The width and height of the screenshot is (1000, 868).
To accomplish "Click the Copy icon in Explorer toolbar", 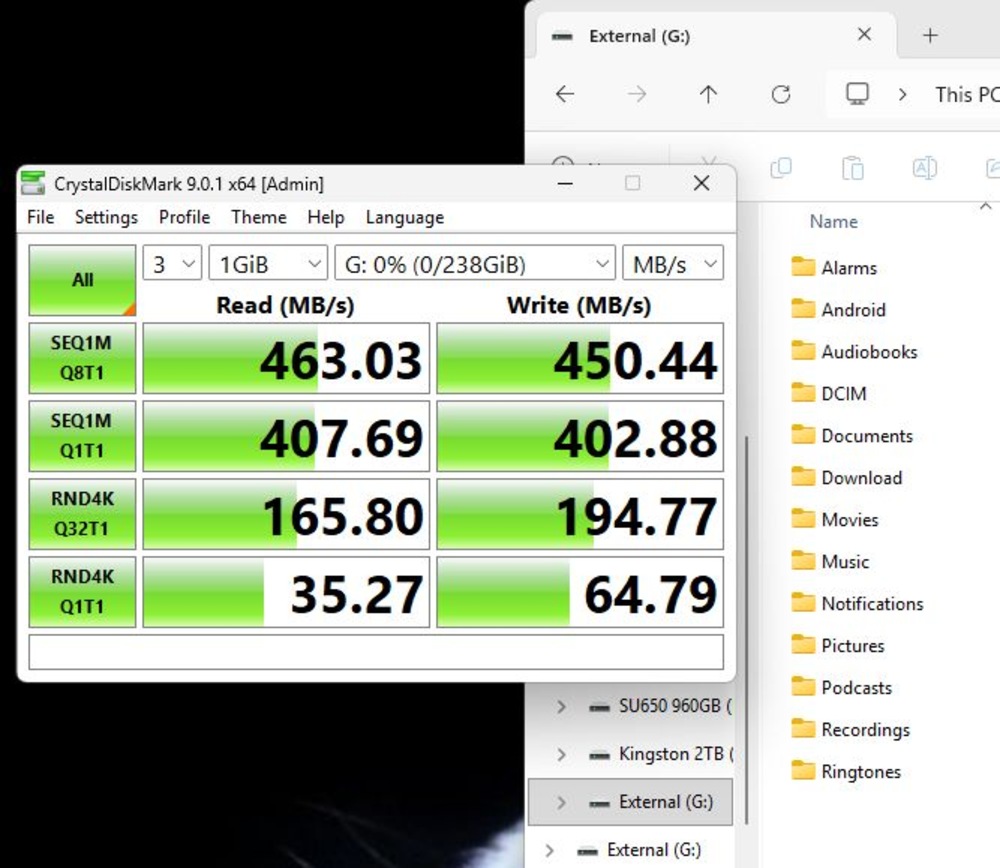I will click(781, 168).
